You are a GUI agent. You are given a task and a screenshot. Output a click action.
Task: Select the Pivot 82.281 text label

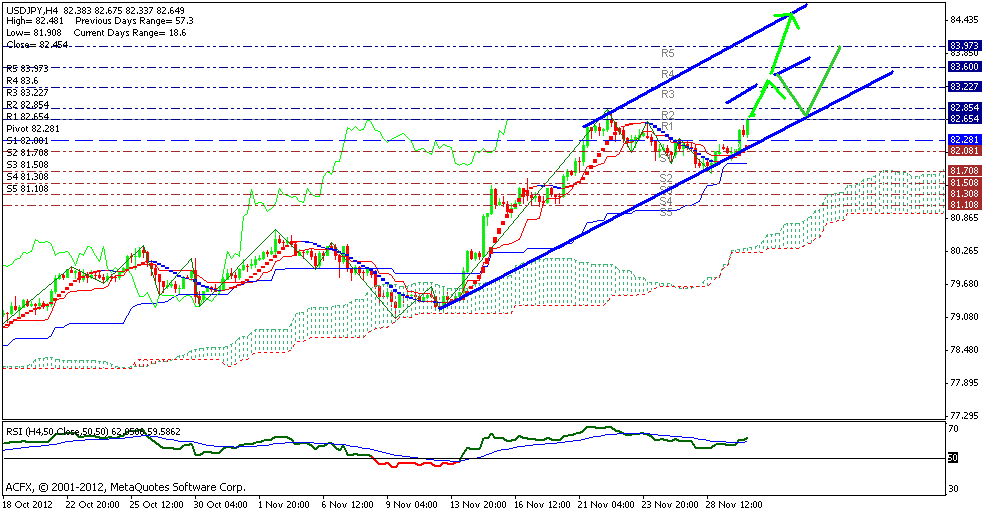pyautogui.click(x=33, y=129)
